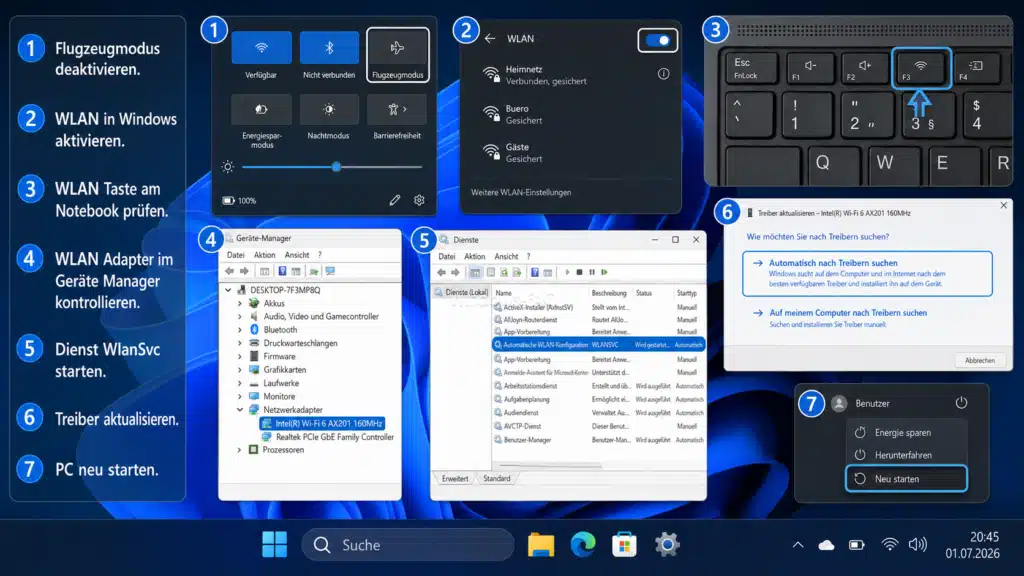Image resolution: width=1024 pixels, height=576 pixels.
Task: Open settings gear in quick settings panel
Action: coord(419,200)
